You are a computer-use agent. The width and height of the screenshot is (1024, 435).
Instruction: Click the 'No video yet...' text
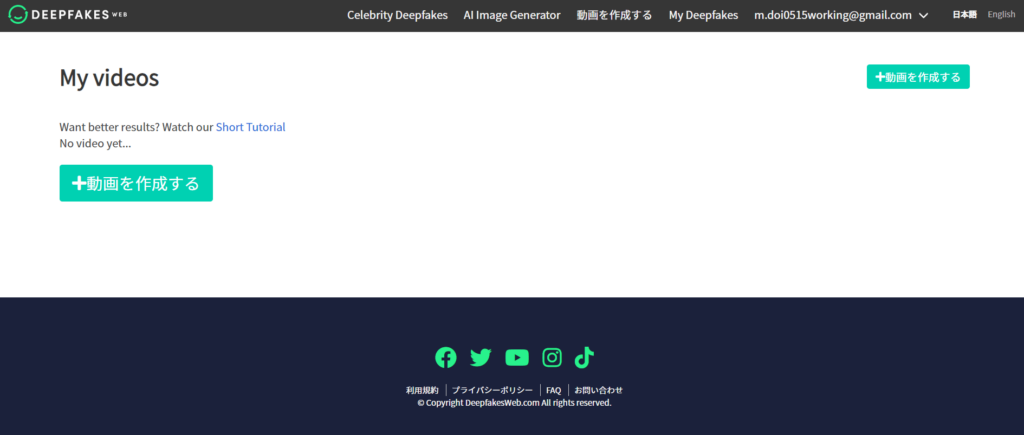[95, 144]
